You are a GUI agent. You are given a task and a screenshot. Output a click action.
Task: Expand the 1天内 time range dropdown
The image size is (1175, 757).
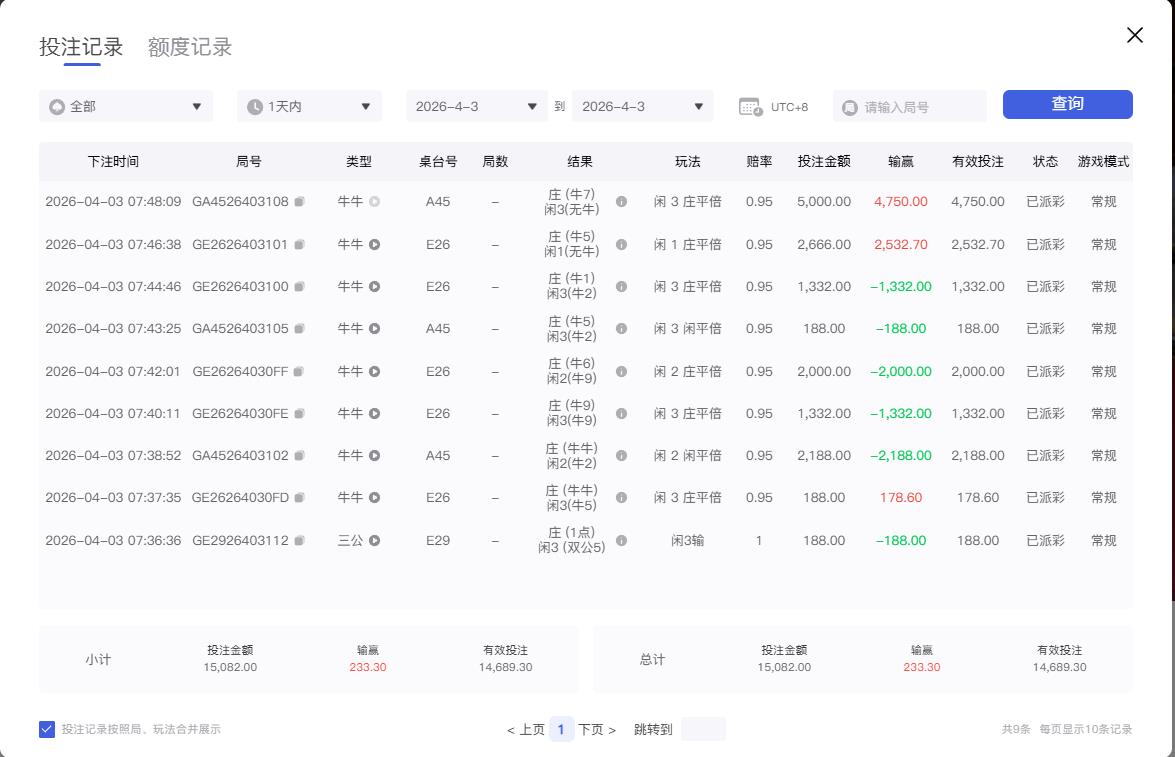310,104
